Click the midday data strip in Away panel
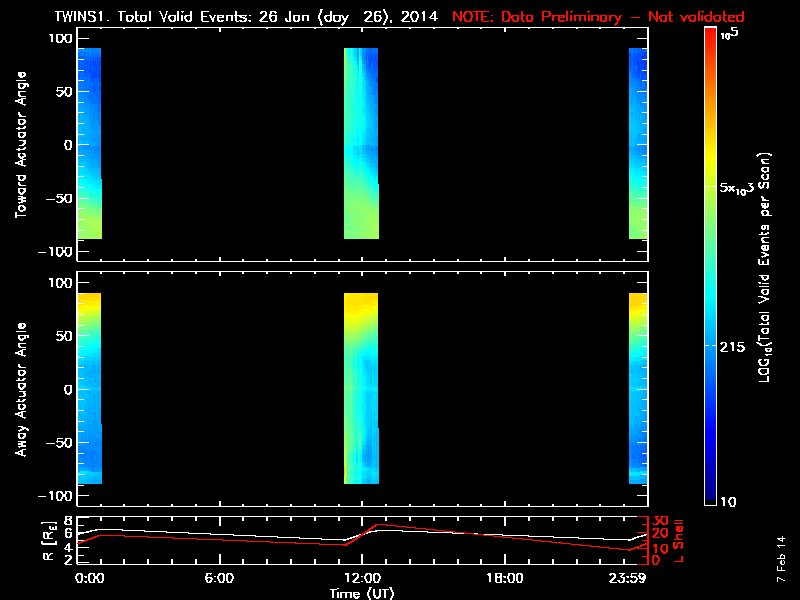This screenshot has width=800, height=600. pos(361,389)
